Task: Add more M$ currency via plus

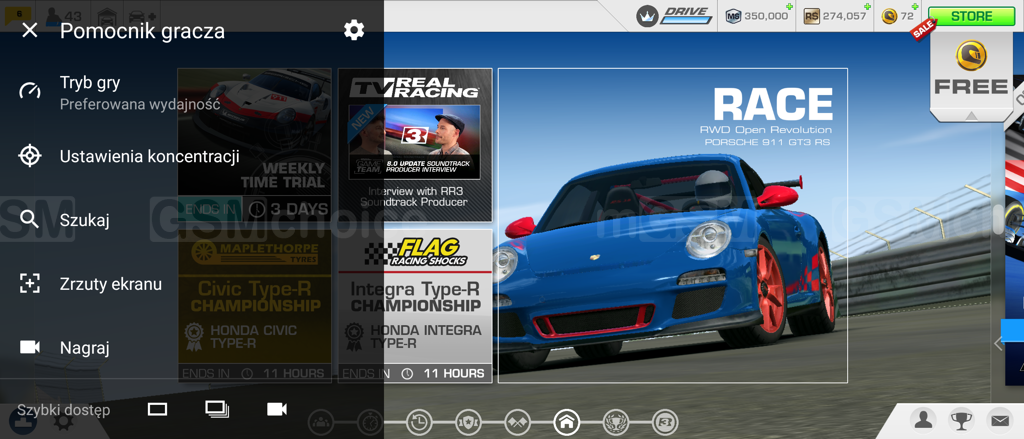Action: pos(789,8)
